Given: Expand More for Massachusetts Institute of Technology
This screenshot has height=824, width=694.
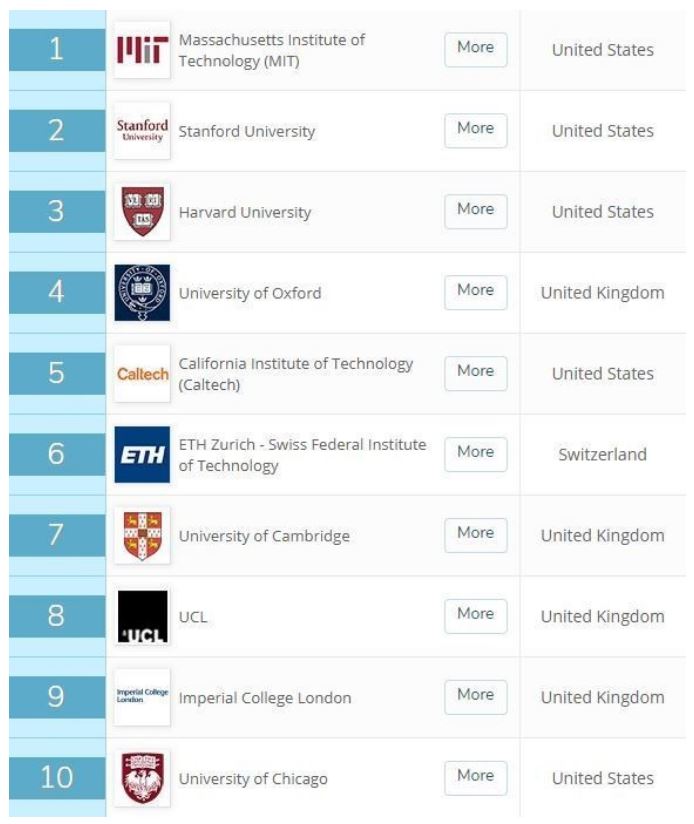Looking at the screenshot, I should pos(475,48).
